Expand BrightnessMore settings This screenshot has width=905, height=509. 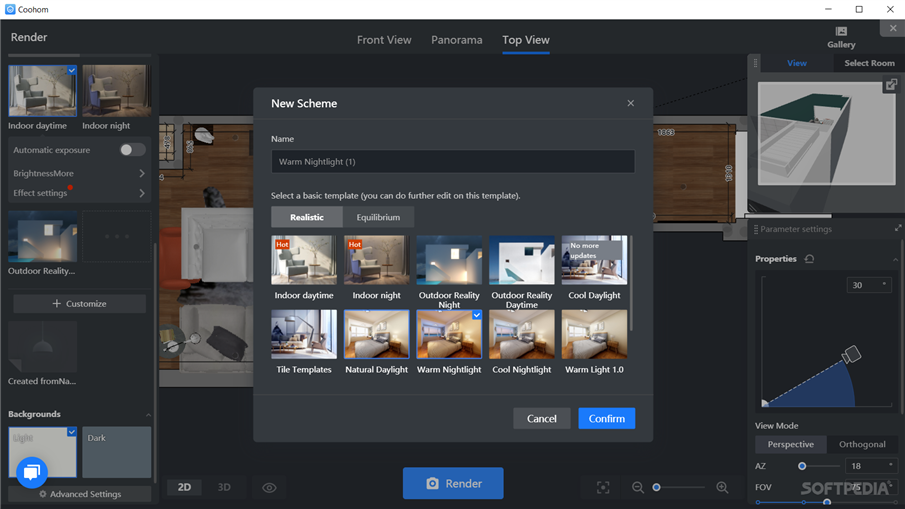[79, 173]
